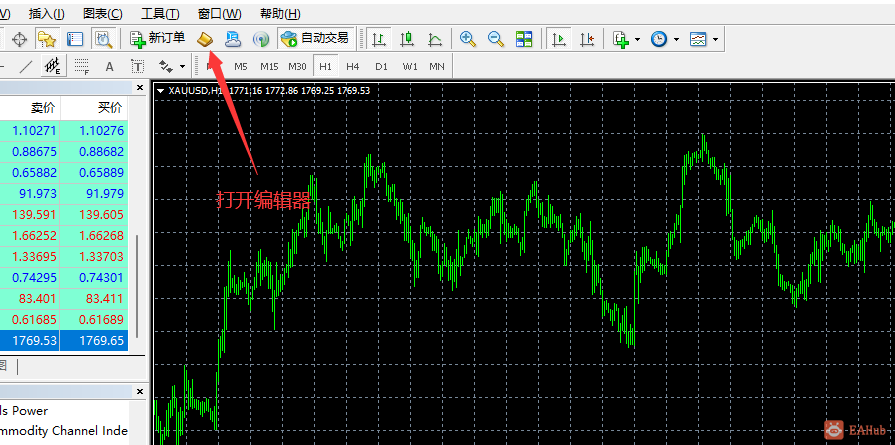Open MetaEditor with the yellow book icon
The image size is (895, 445).
pos(205,39)
